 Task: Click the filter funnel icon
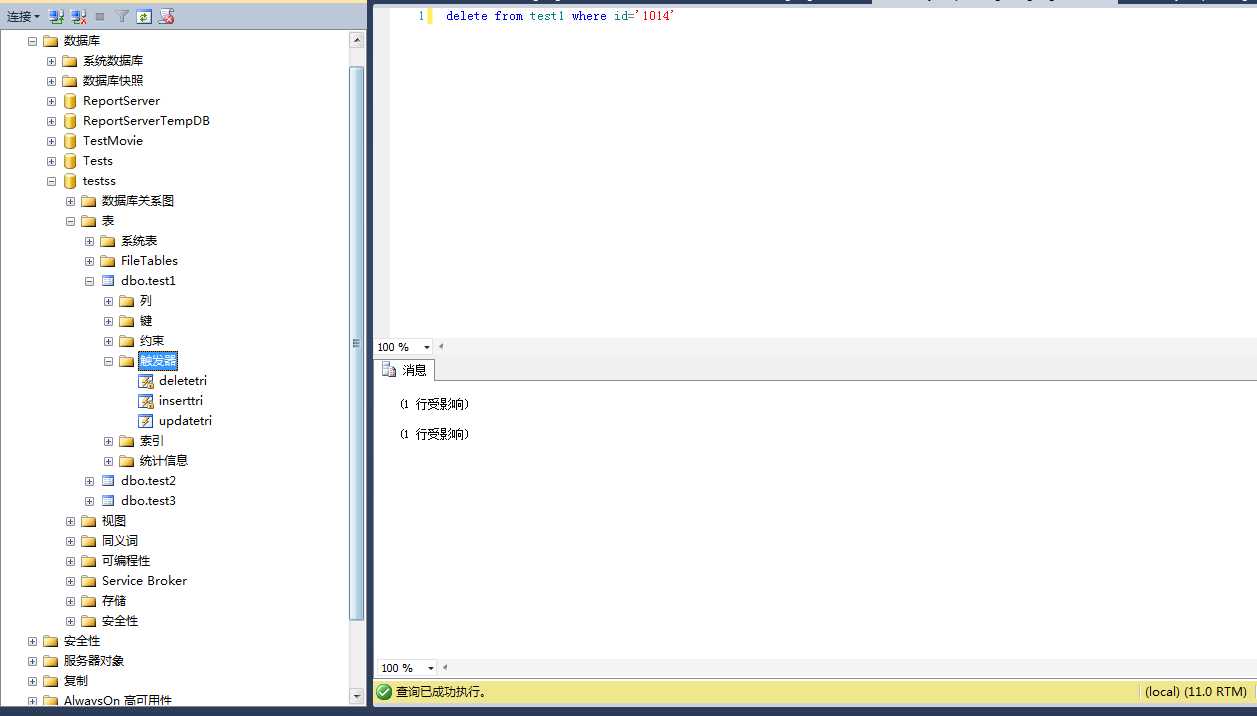pyautogui.click(x=122, y=17)
